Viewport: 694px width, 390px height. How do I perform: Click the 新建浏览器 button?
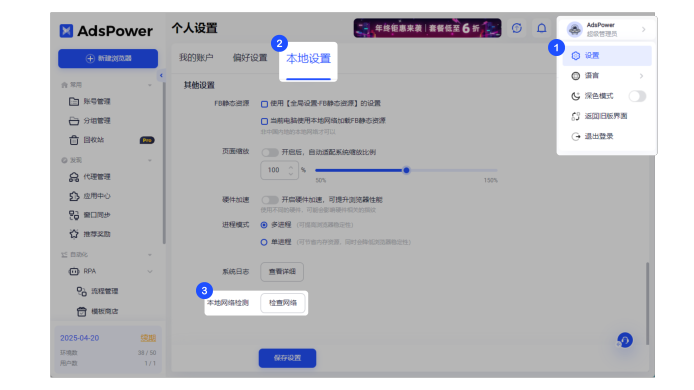tap(108, 58)
